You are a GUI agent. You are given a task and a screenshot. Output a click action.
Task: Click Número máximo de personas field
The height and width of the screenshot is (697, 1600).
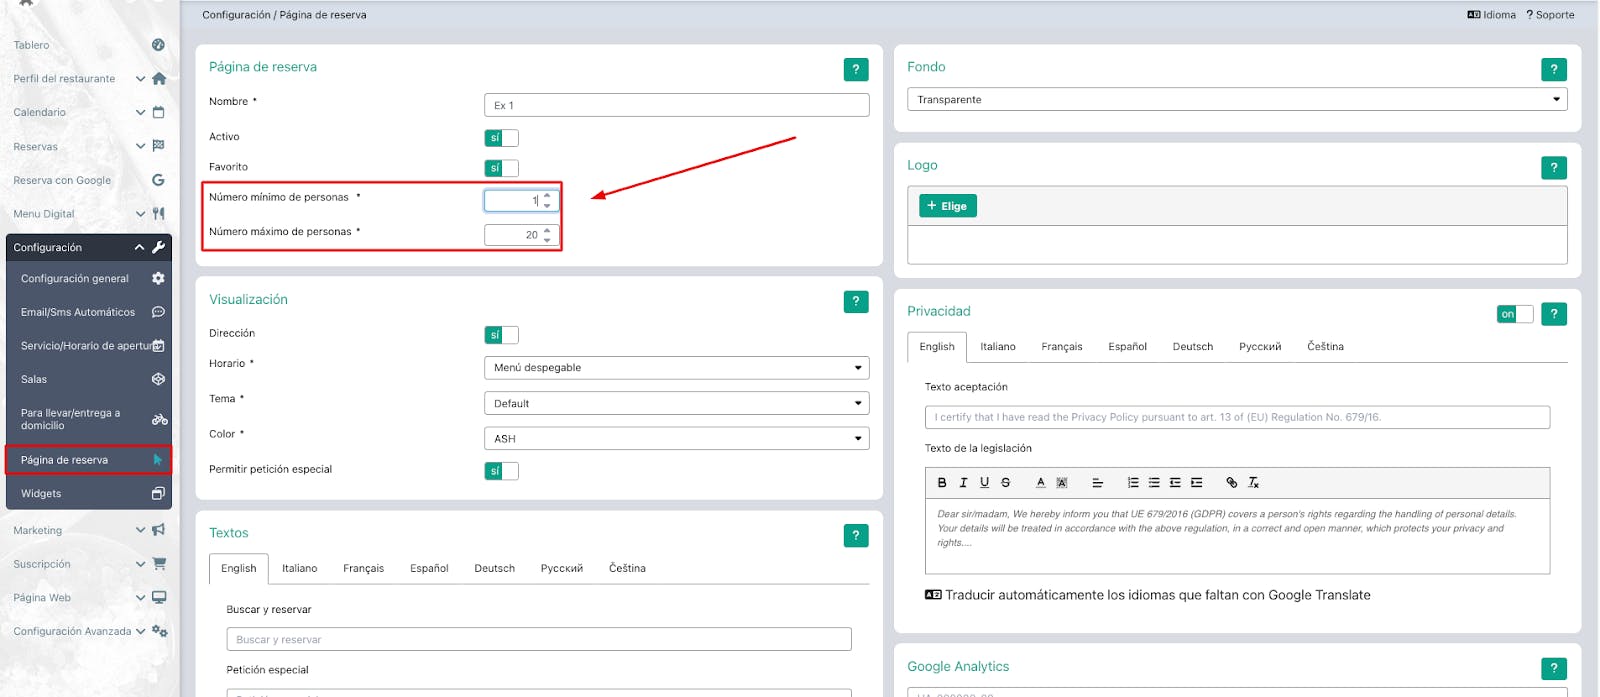[x=520, y=235]
